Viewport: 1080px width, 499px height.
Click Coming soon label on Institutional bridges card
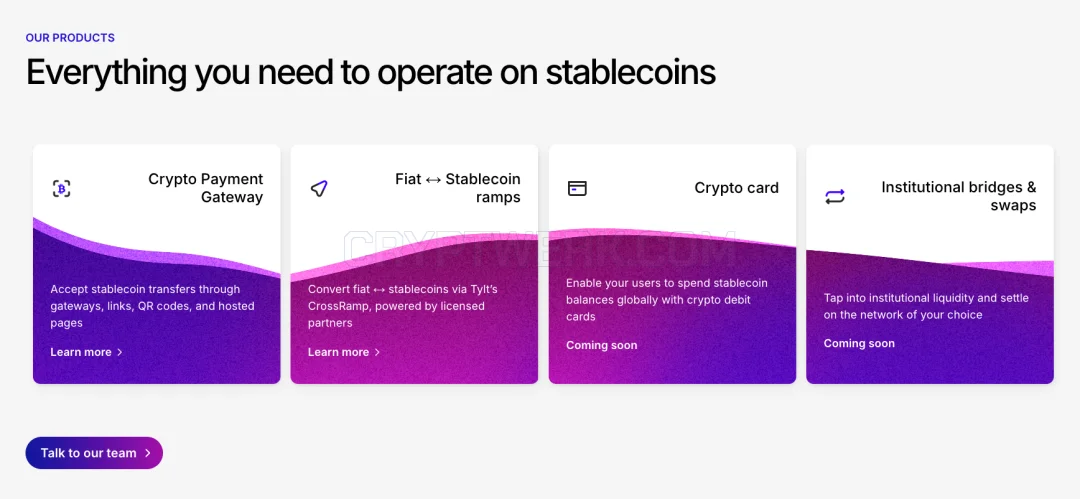pos(859,343)
